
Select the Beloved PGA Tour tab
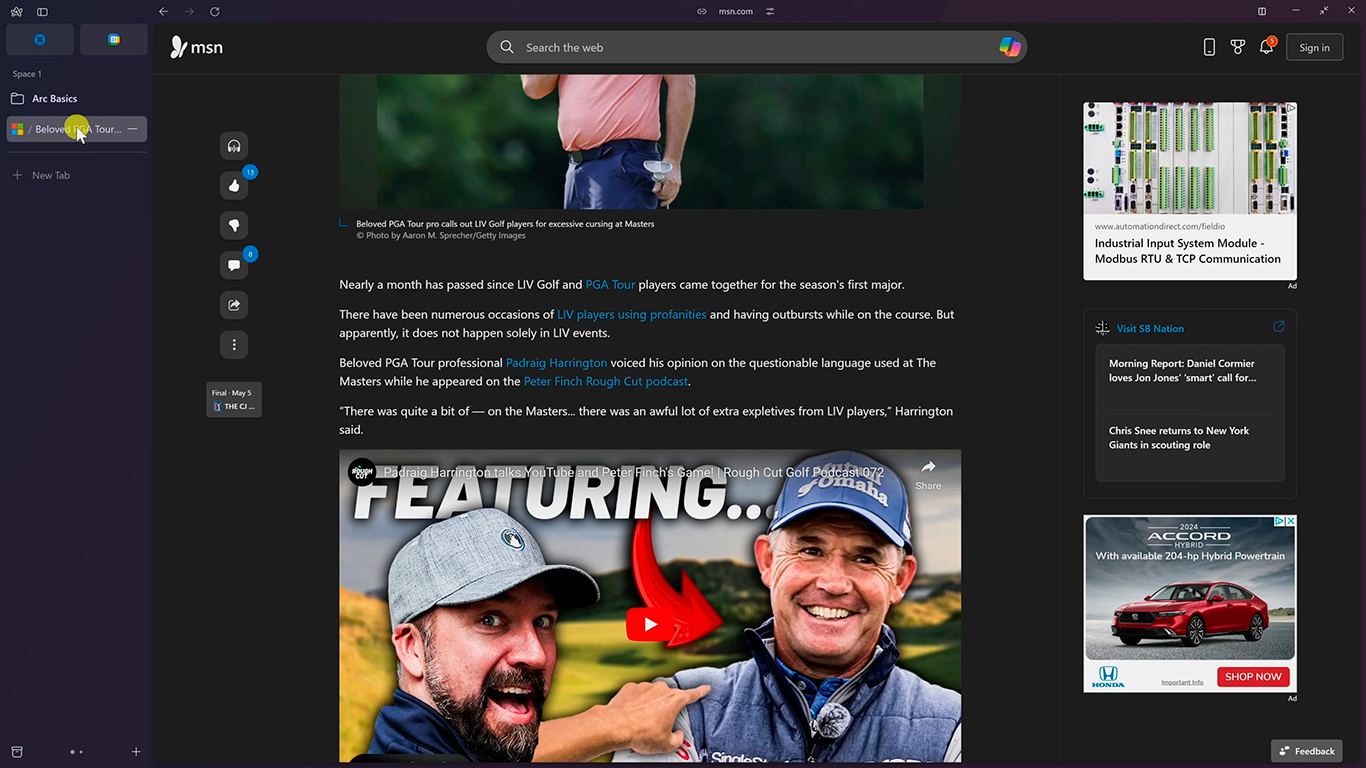76,129
